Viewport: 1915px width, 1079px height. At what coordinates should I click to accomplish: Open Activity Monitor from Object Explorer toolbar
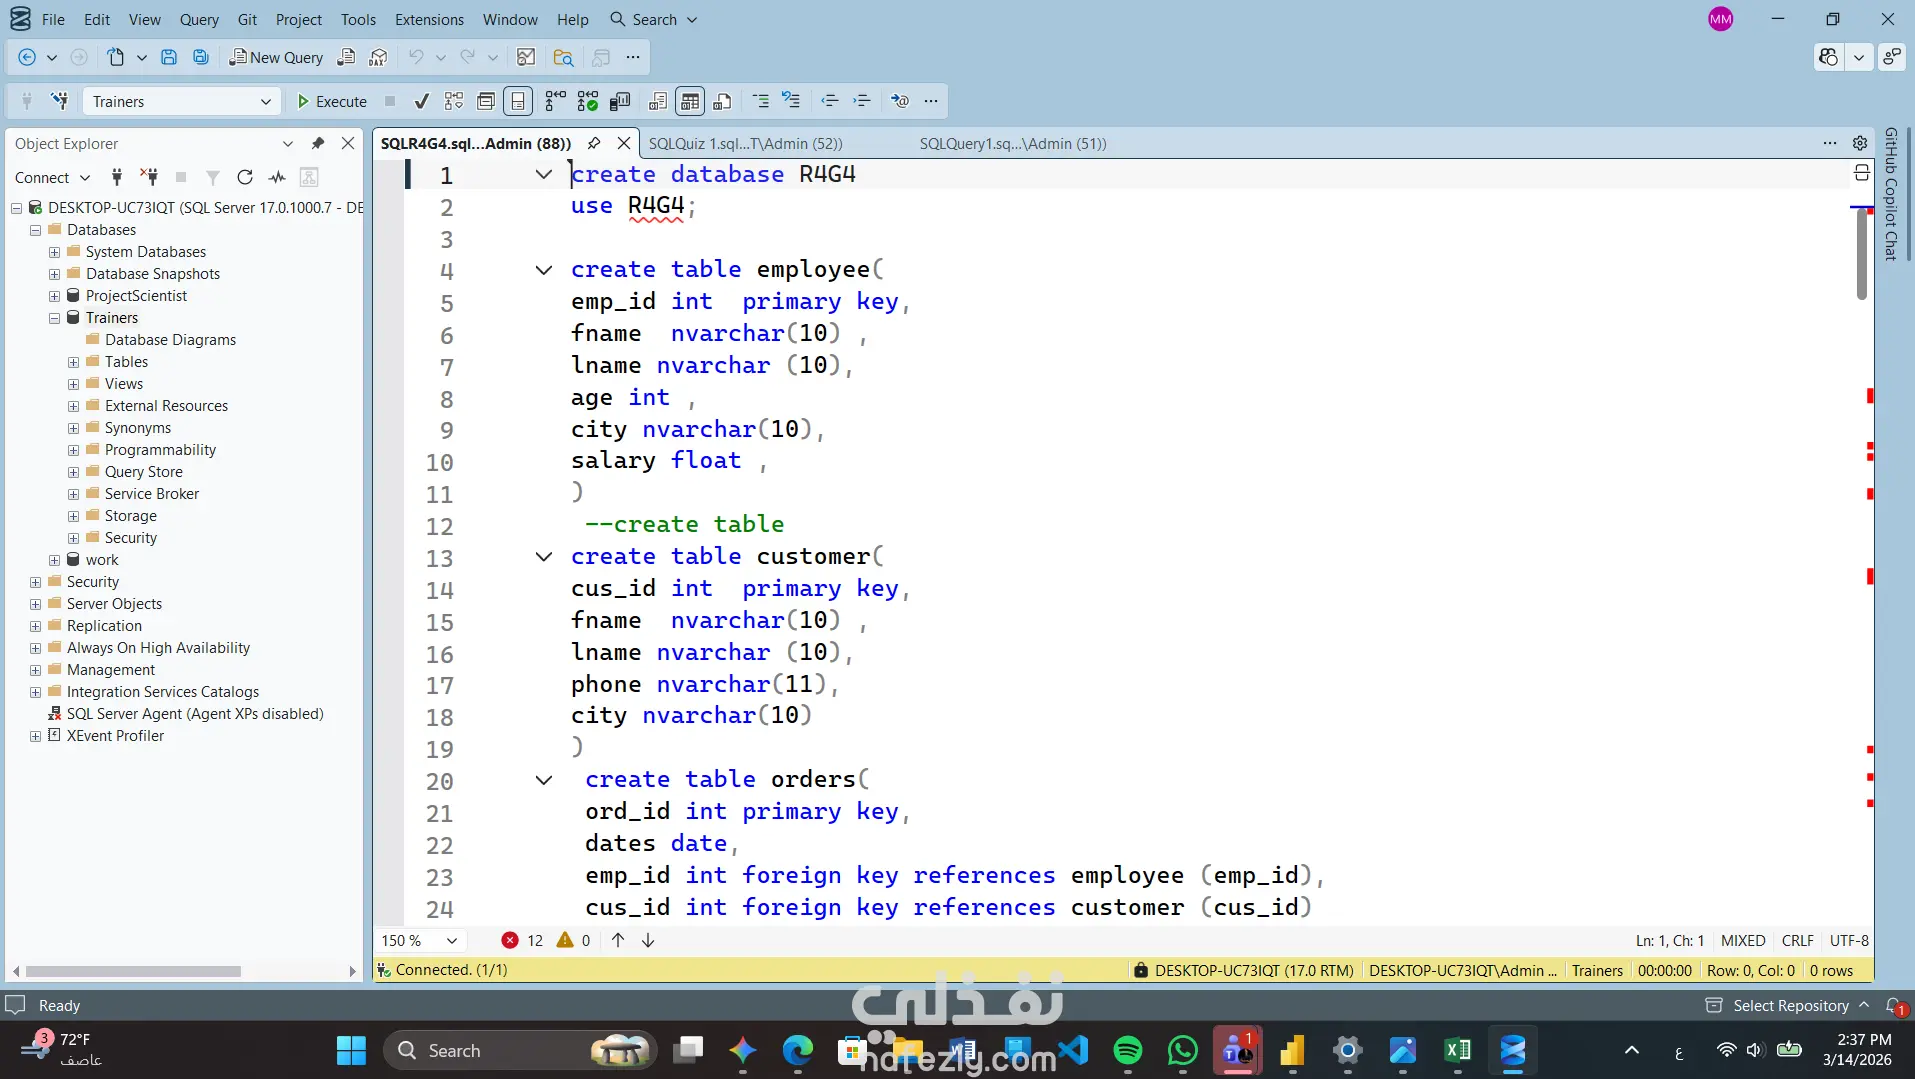pos(277,177)
